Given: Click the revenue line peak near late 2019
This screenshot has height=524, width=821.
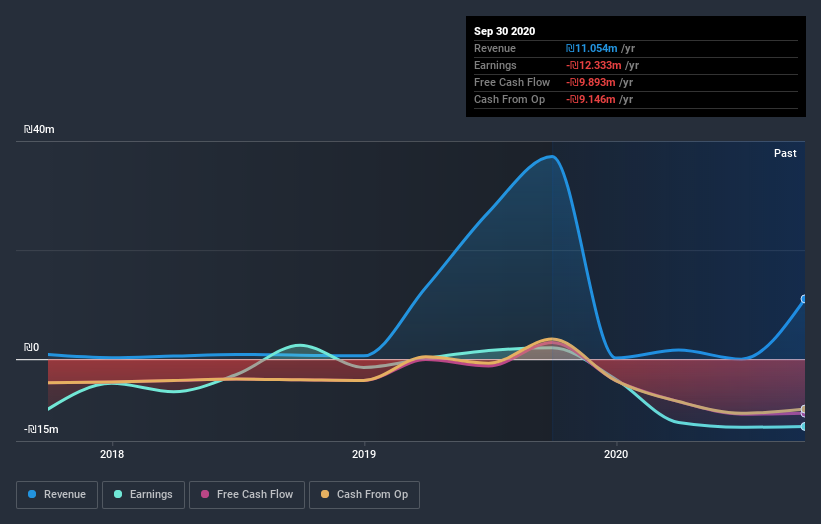Looking at the screenshot, I should (x=551, y=157).
